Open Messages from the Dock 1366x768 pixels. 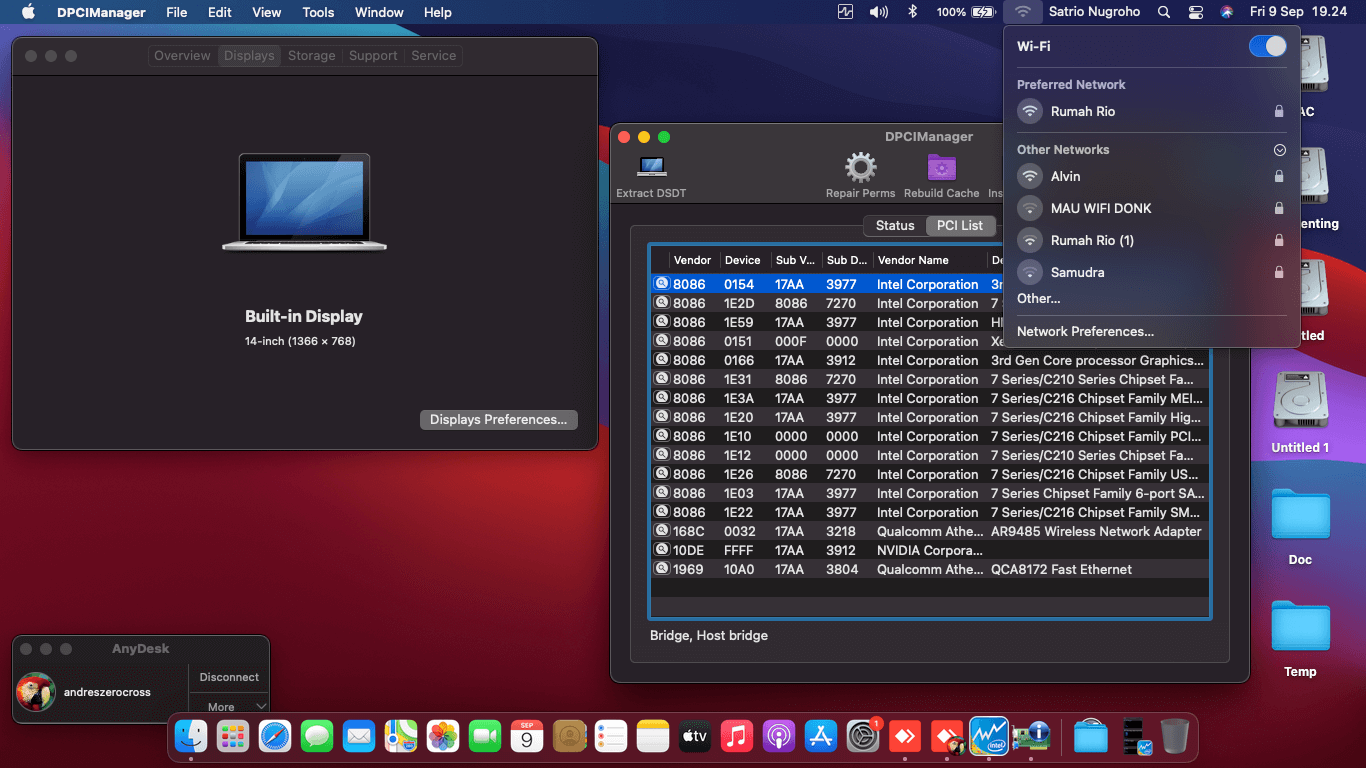pyautogui.click(x=317, y=737)
